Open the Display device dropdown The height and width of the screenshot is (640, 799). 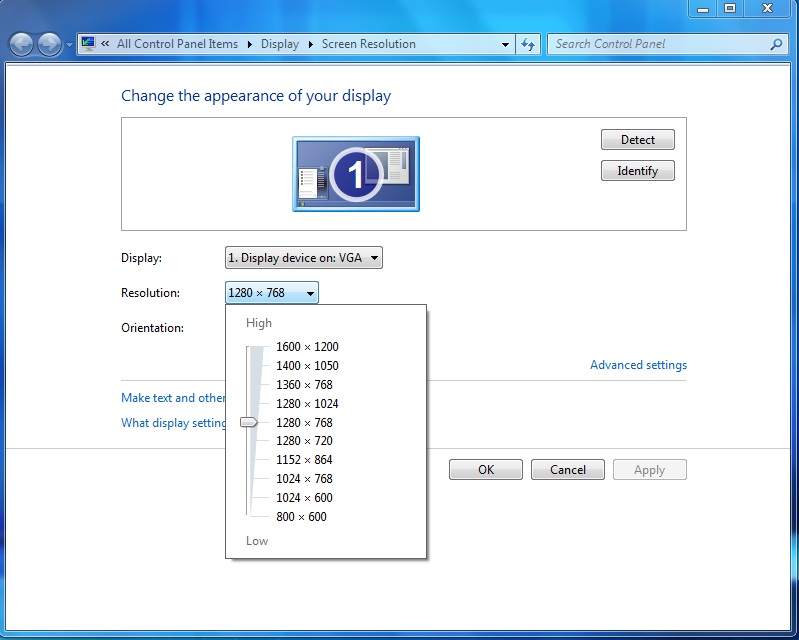(303, 258)
